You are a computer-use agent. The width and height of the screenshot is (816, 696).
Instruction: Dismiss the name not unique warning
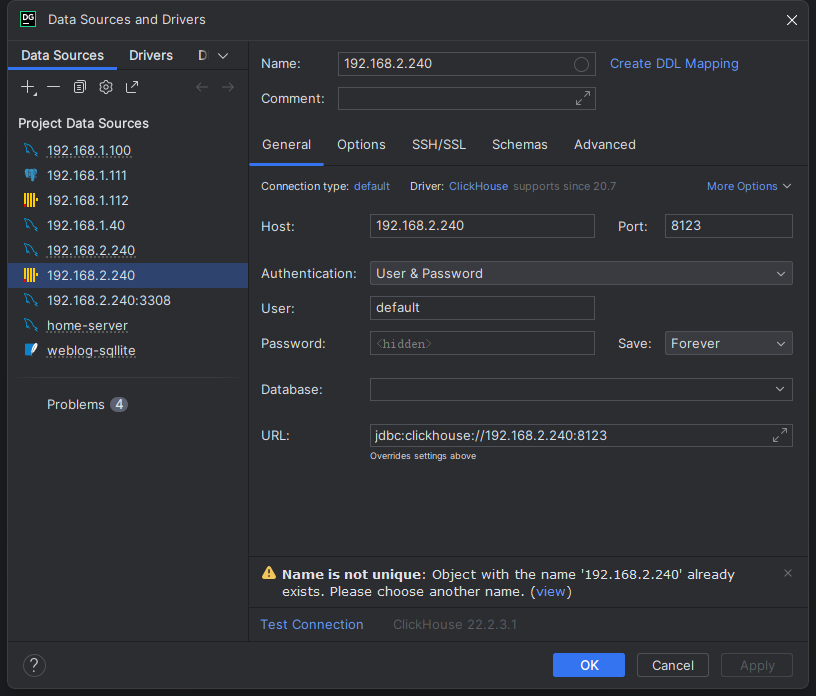coord(788,573)
